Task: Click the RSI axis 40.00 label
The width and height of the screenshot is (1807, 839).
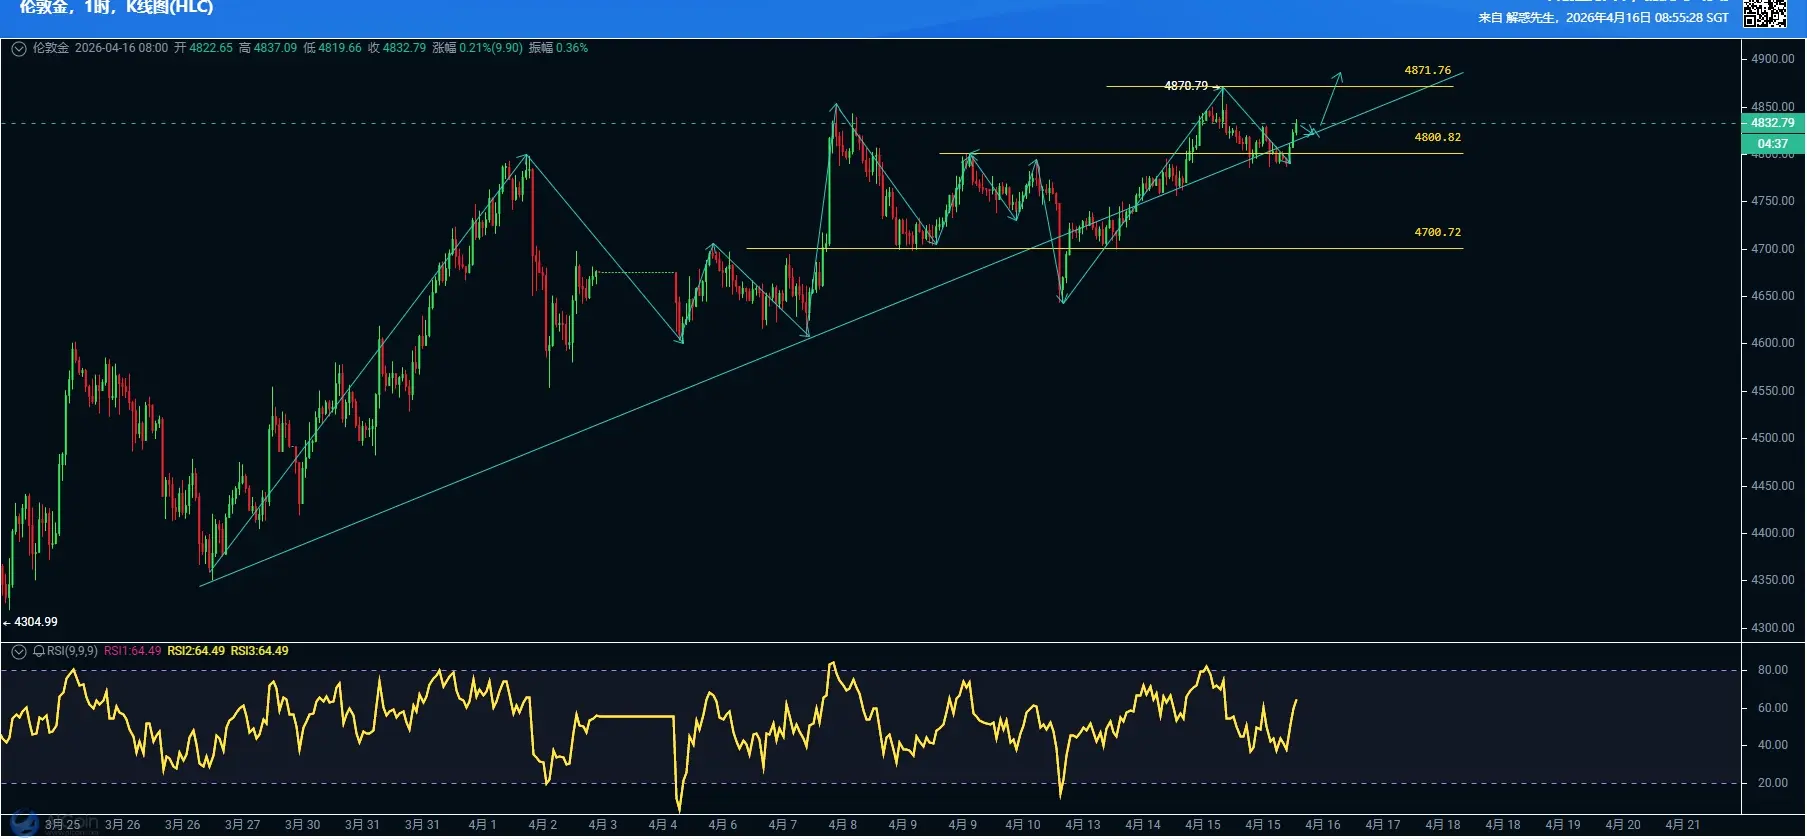Action: point(1773,745)
